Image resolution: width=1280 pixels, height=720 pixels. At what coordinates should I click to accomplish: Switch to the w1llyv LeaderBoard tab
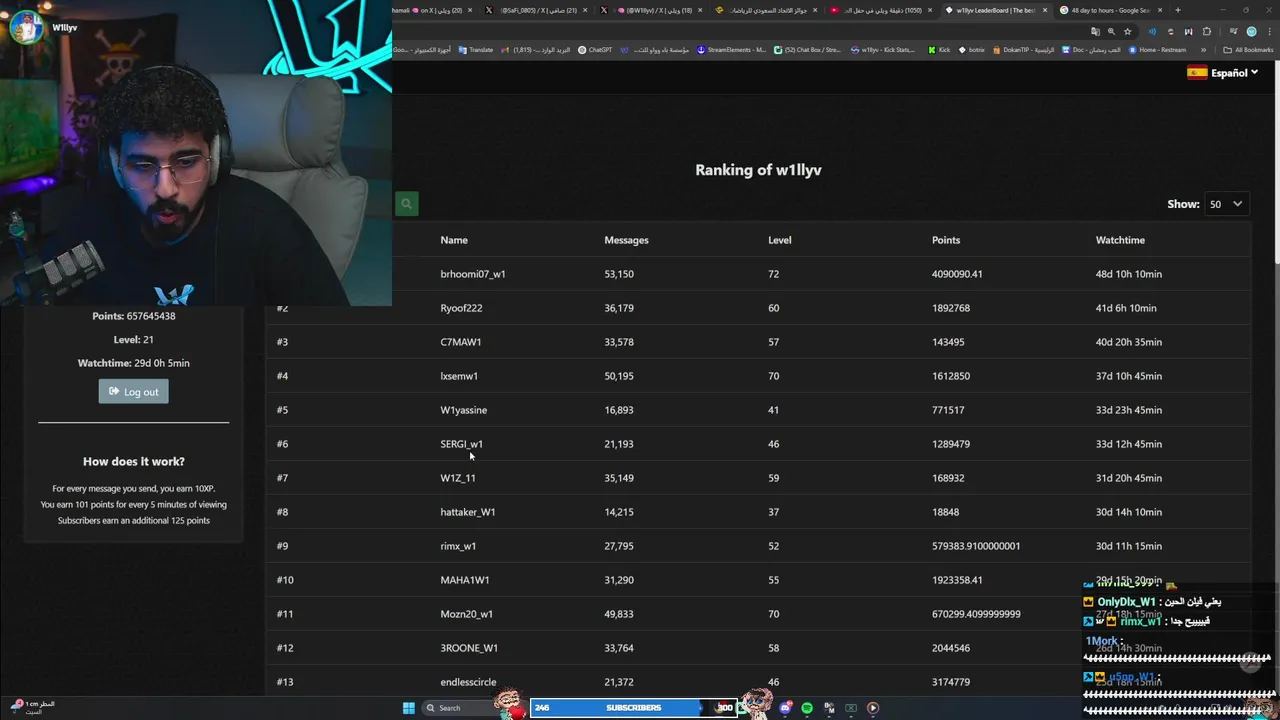point(995,10)
